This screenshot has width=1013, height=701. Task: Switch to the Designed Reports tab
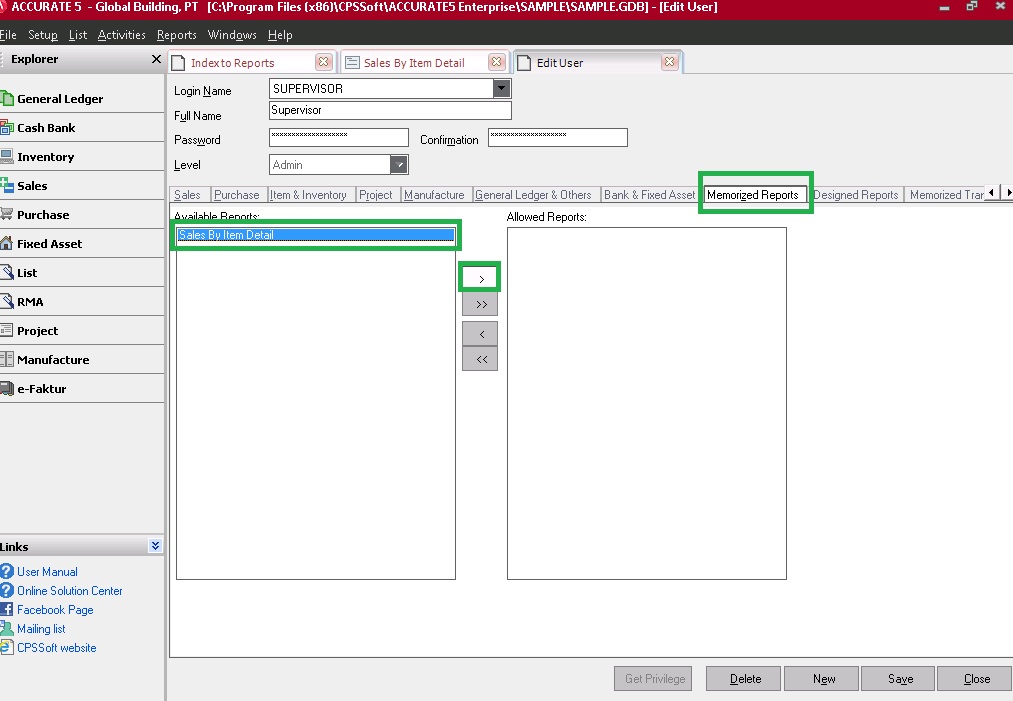tap(856, 195)
